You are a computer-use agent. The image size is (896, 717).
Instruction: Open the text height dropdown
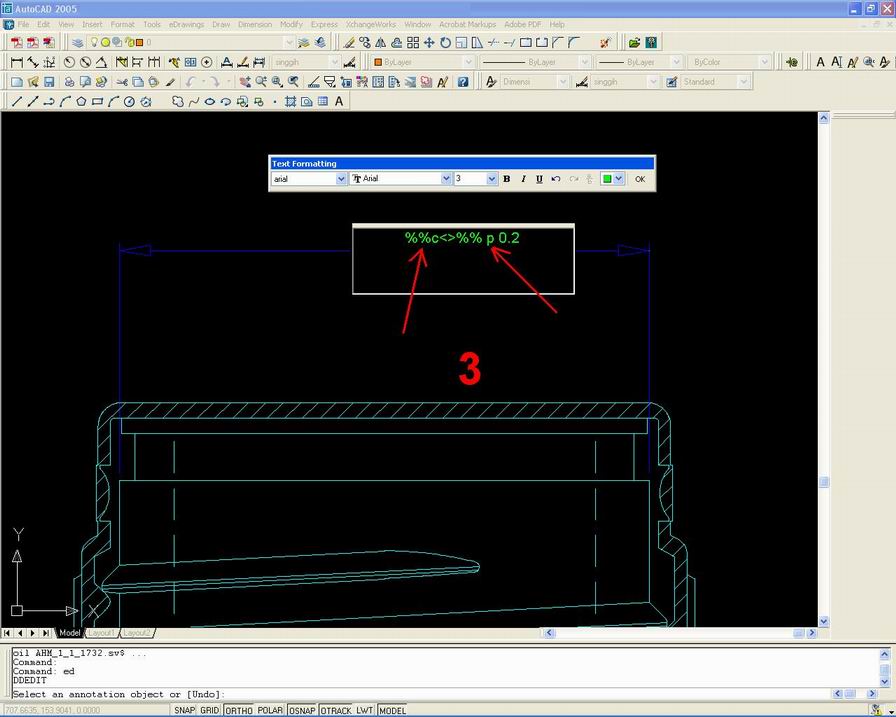pos(492,178)
